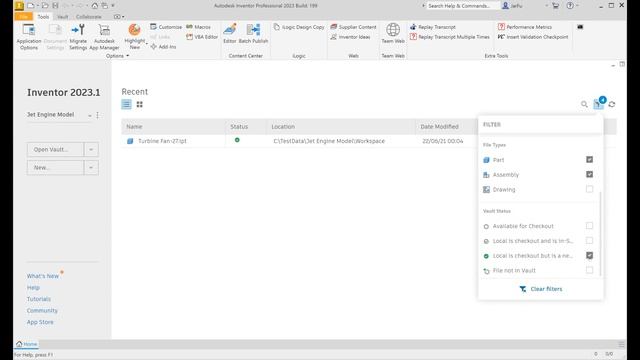Open What's New link
This screenshot has width=640, height=360.
coord(43,276)
